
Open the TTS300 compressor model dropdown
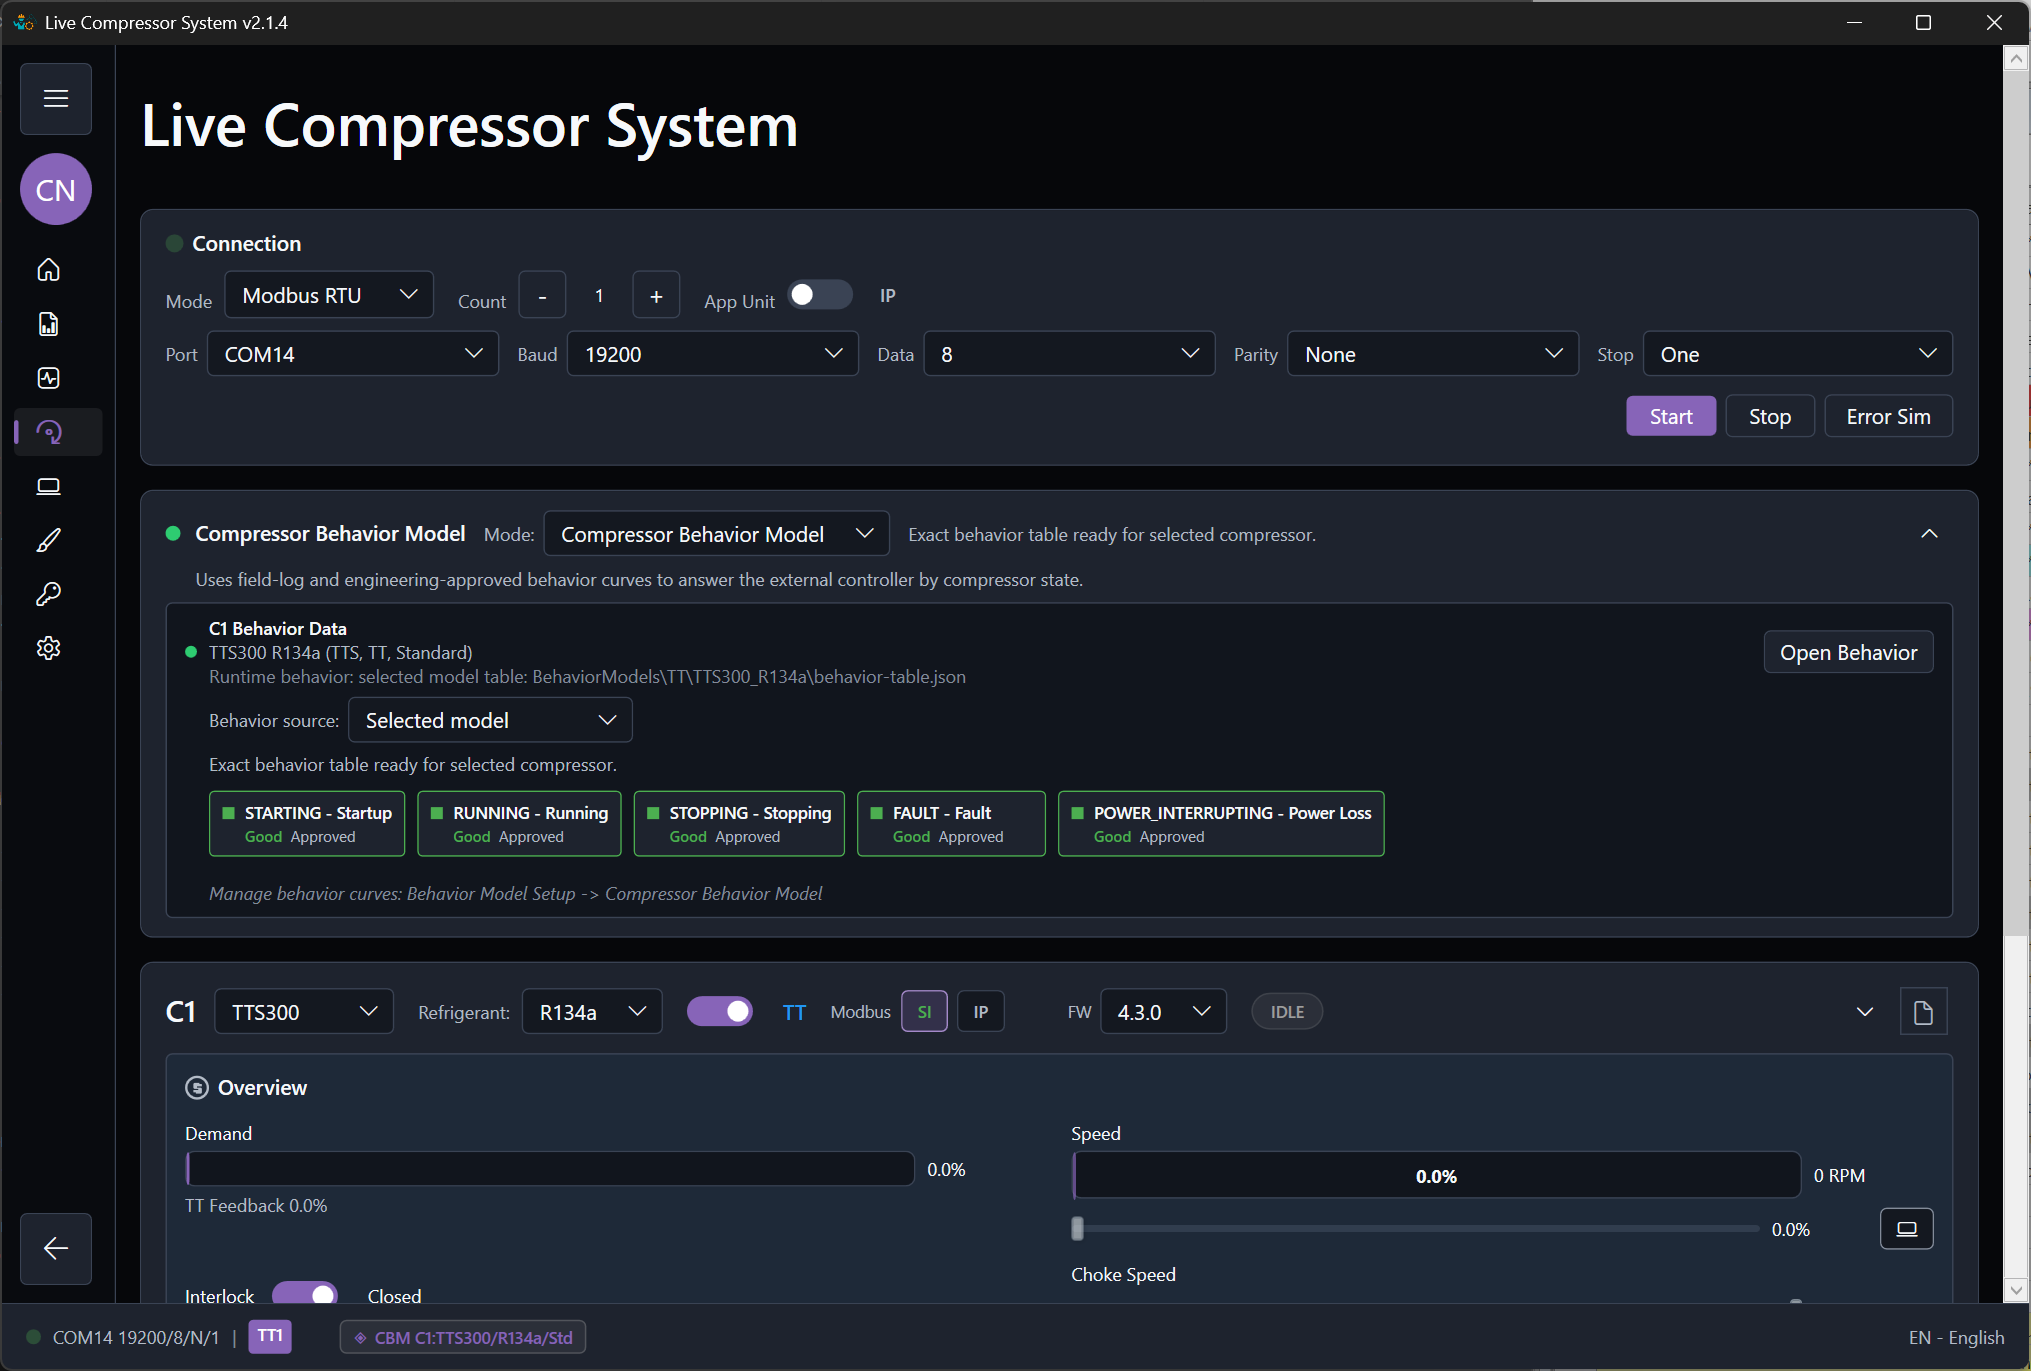[304, 1012]
